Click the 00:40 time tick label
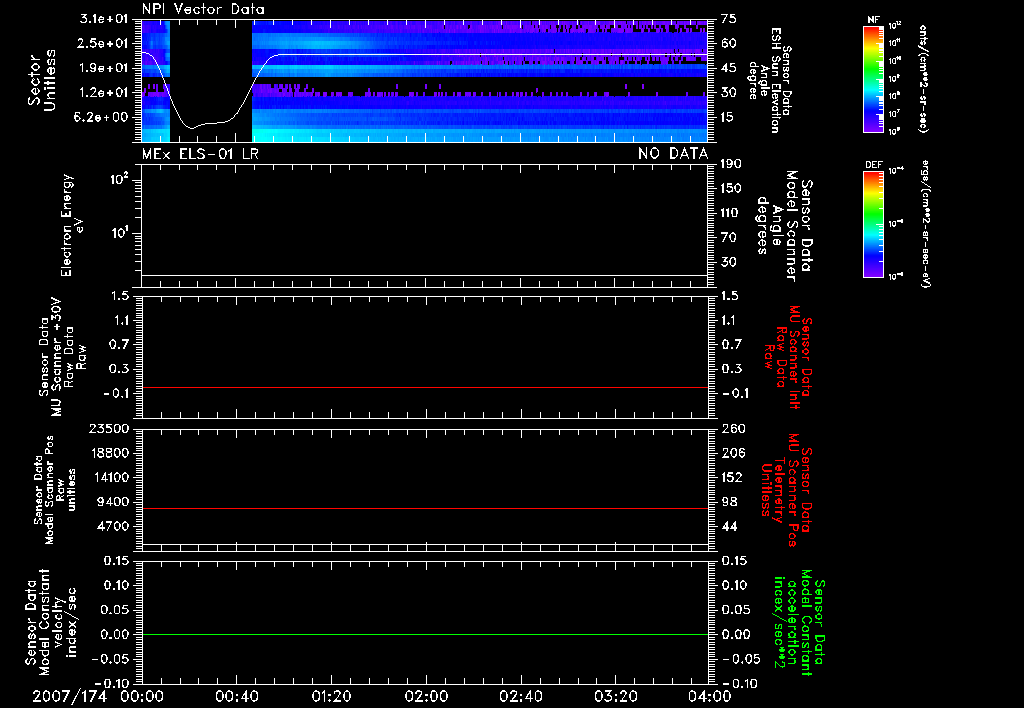 pos(236,696)
